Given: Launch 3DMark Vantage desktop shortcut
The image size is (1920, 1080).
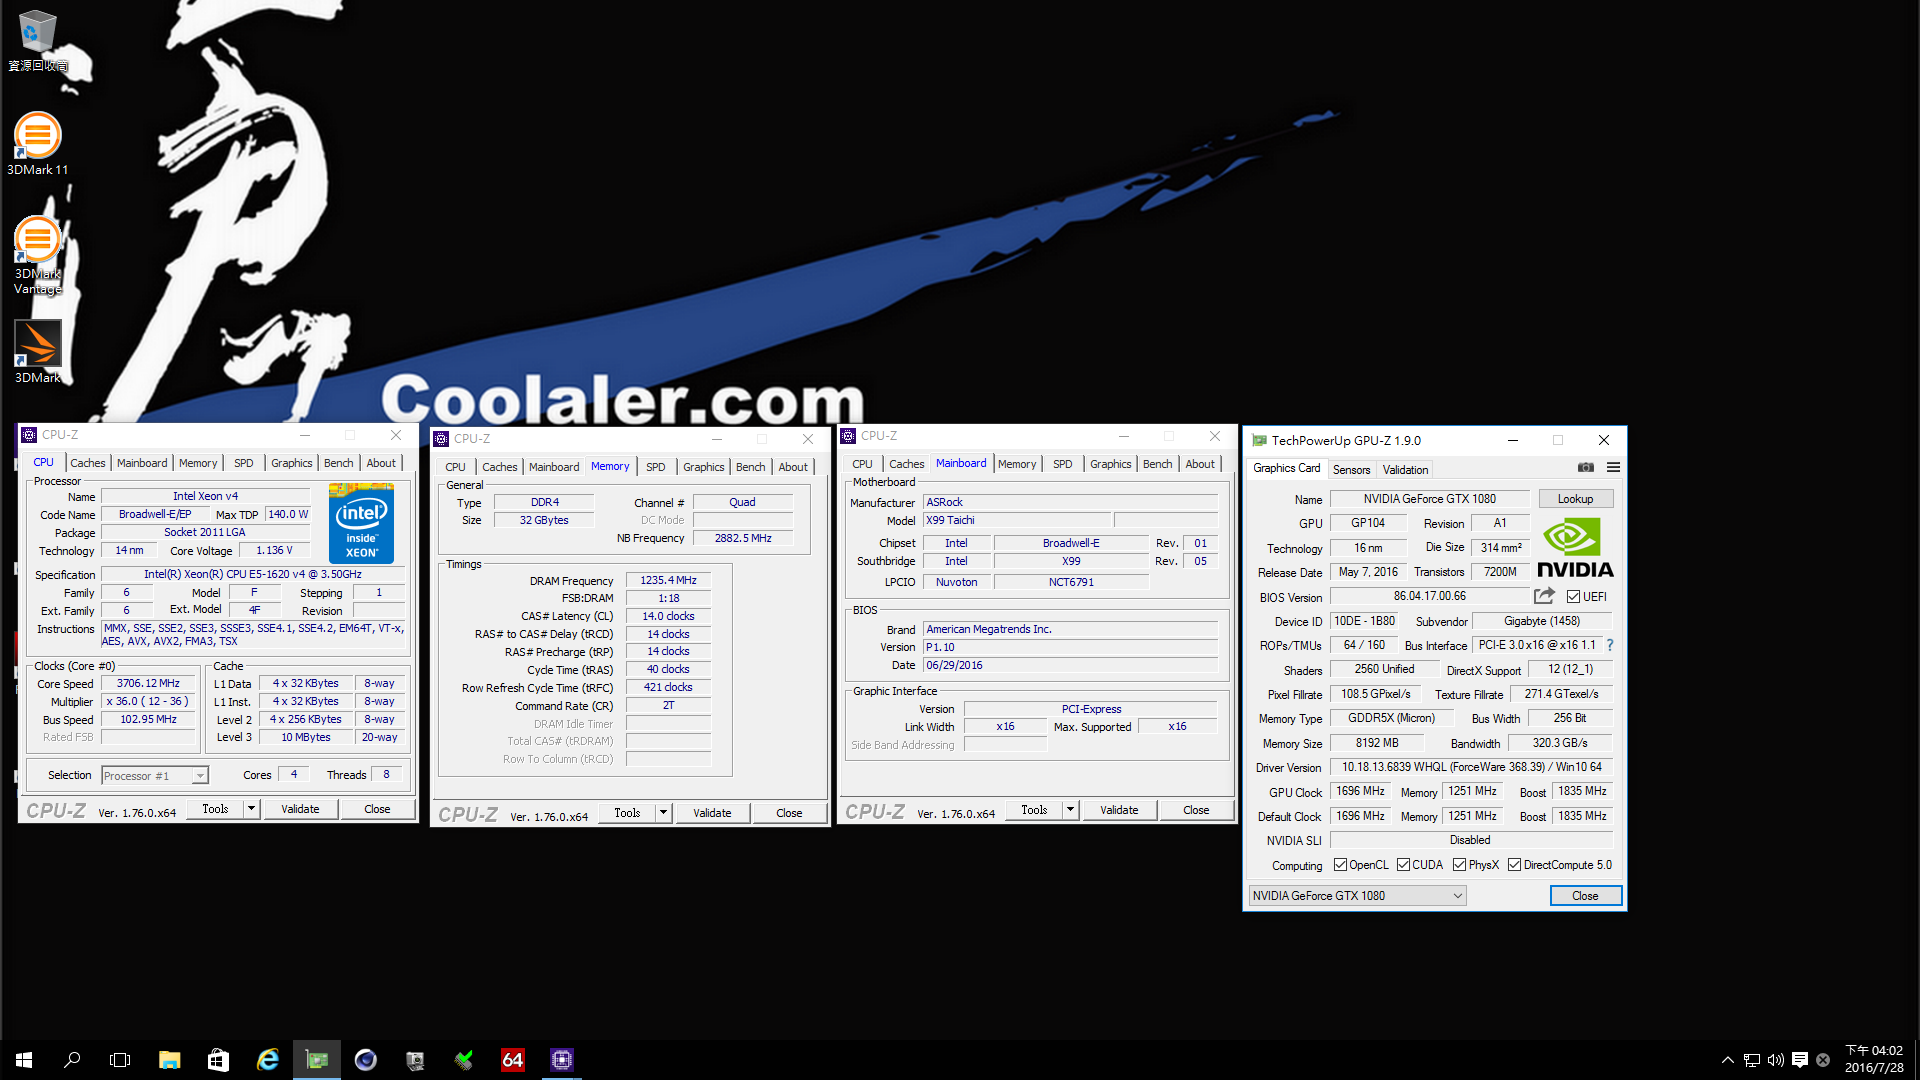Looking at the screenshot, I should (37, 255).
